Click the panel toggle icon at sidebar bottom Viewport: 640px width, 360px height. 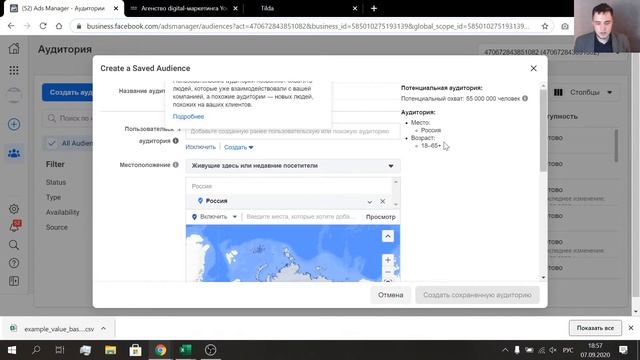point(14,281)
